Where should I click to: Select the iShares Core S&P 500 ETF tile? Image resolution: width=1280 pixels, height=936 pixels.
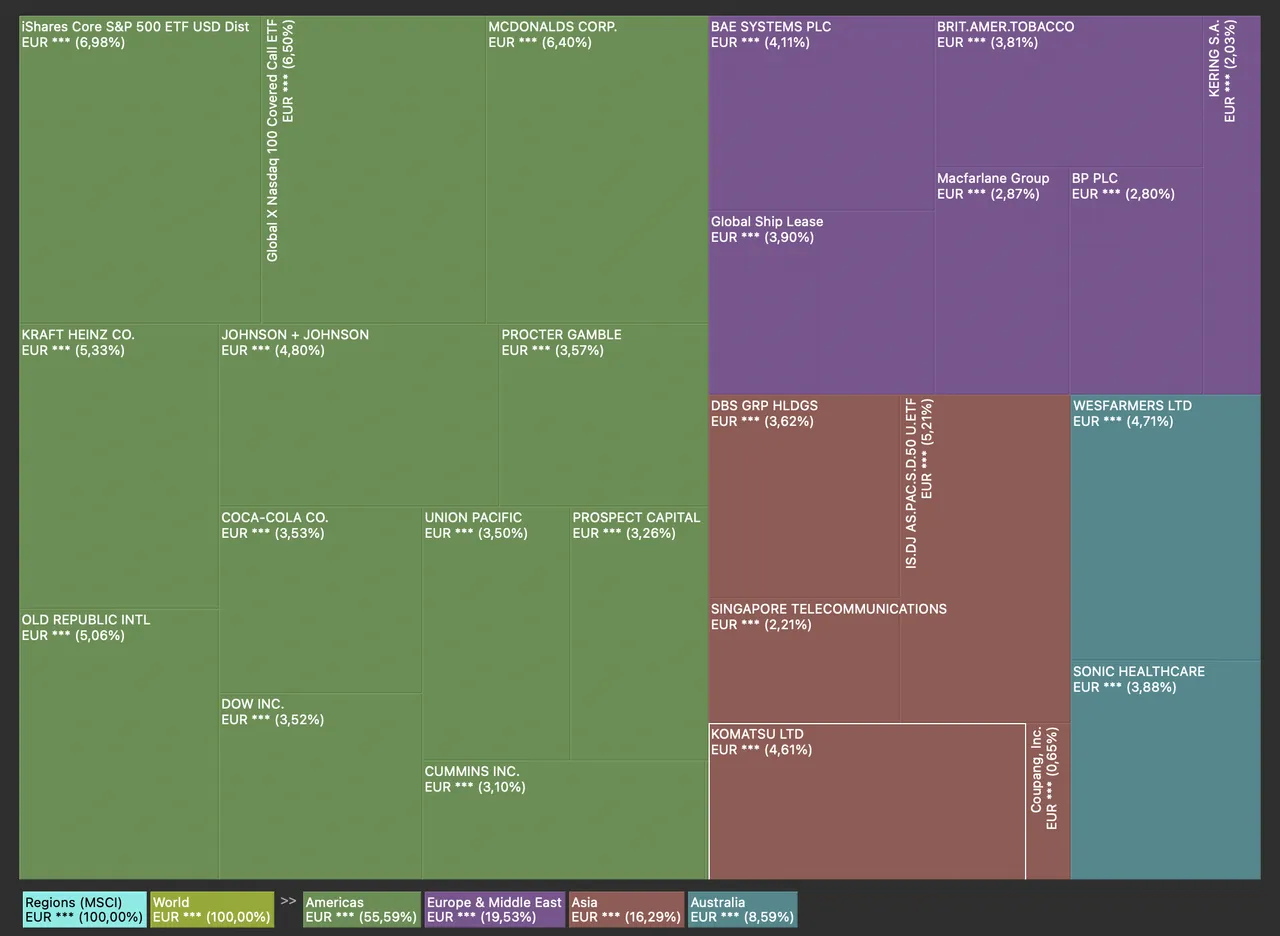tap(140, 169)
